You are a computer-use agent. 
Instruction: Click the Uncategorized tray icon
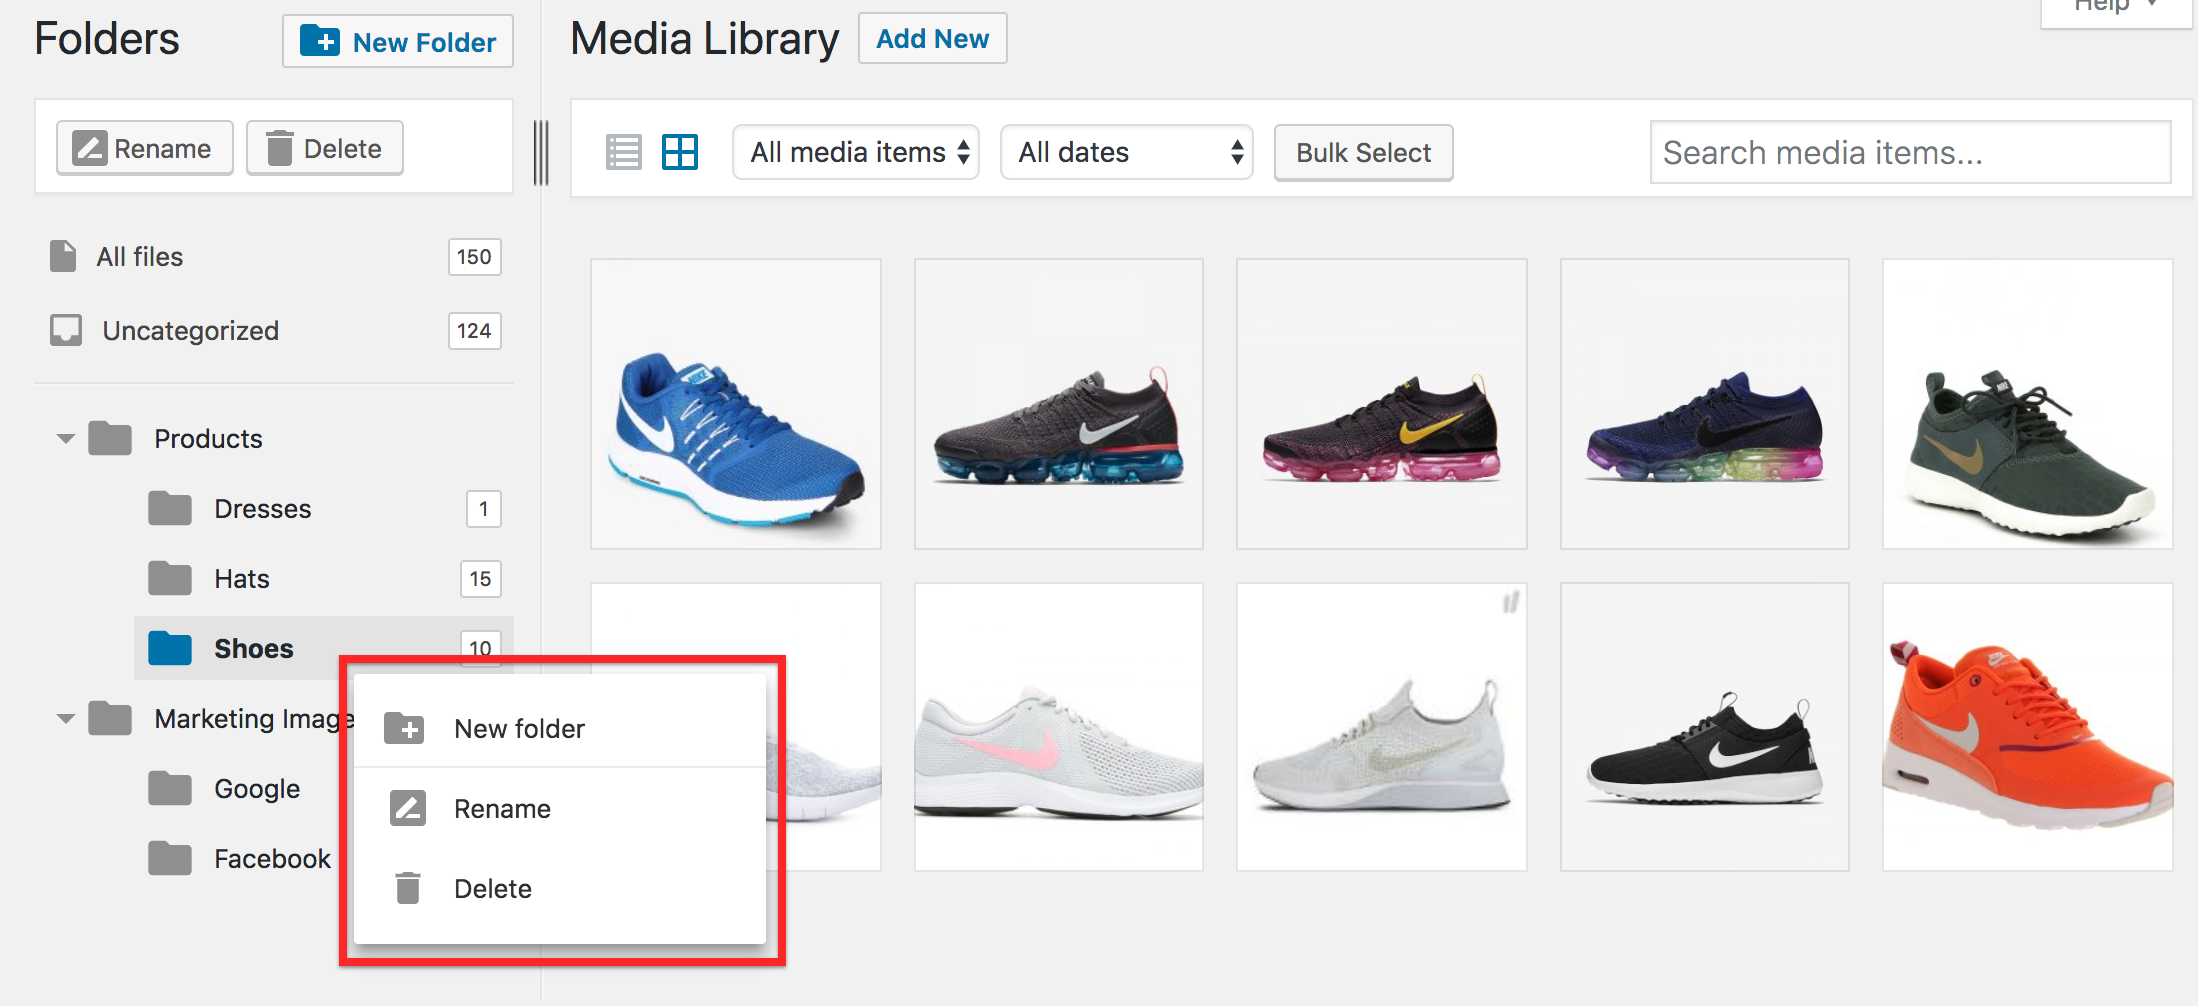click(66, 330)
